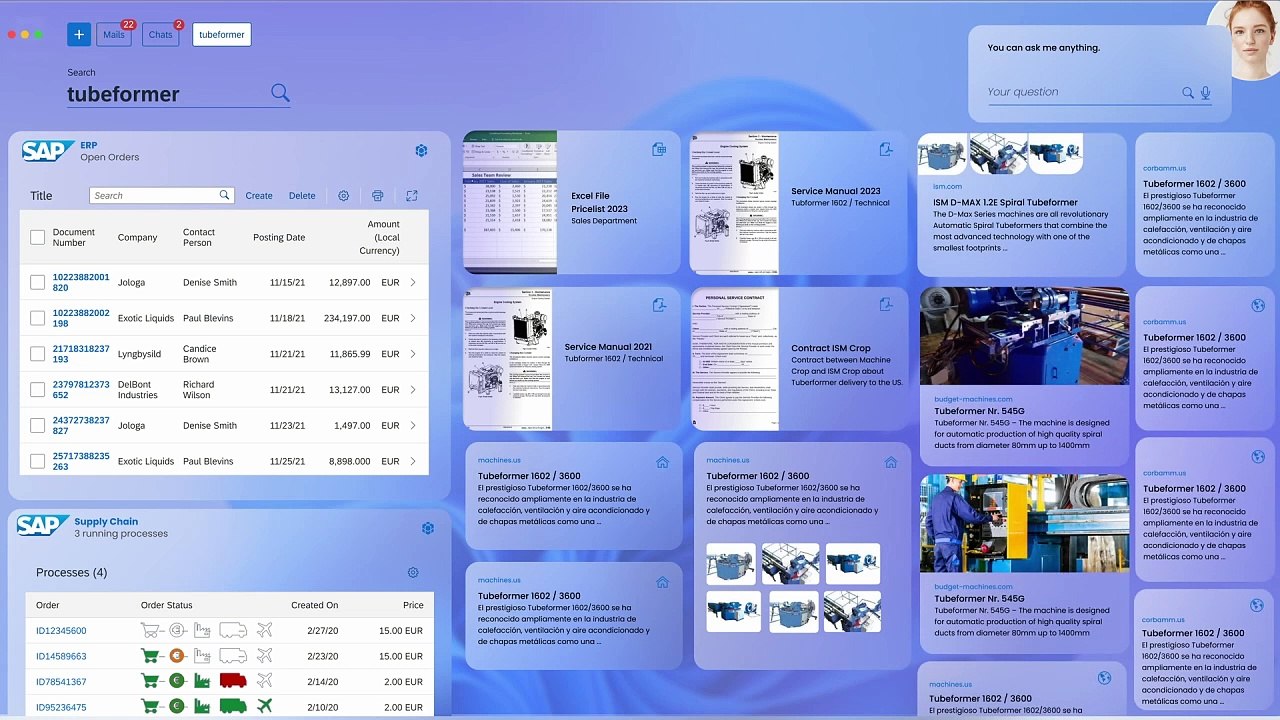Click Delete in Open Orders toolbar

[x=302, y=196]
